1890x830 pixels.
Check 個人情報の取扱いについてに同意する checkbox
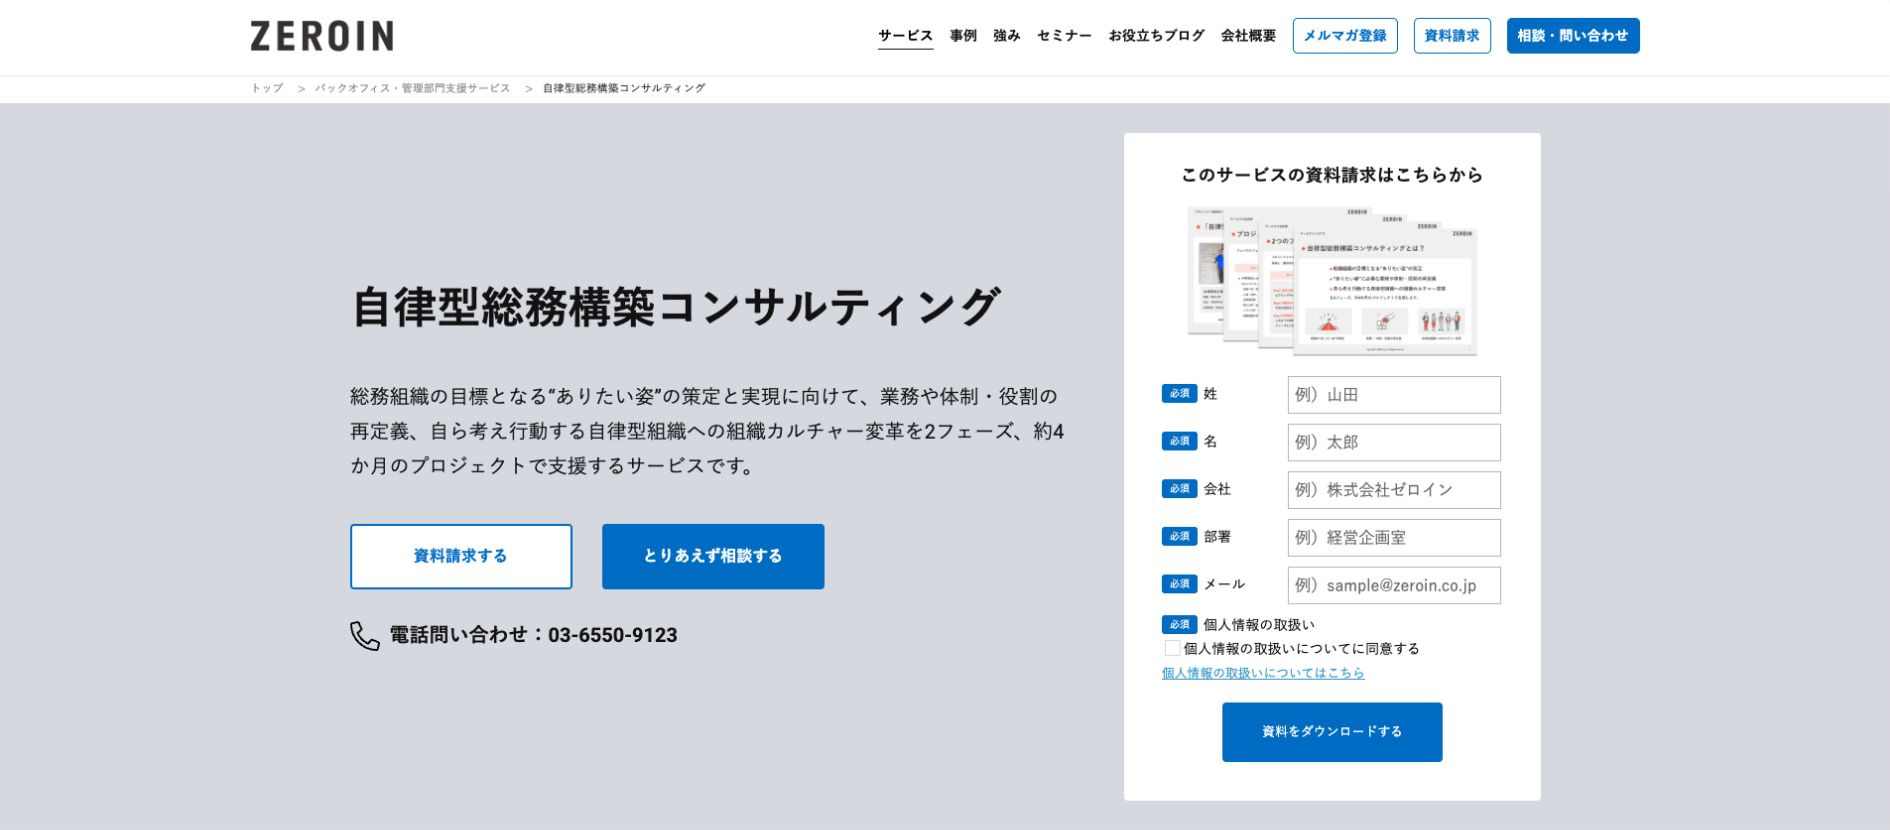coord(1172,648)
